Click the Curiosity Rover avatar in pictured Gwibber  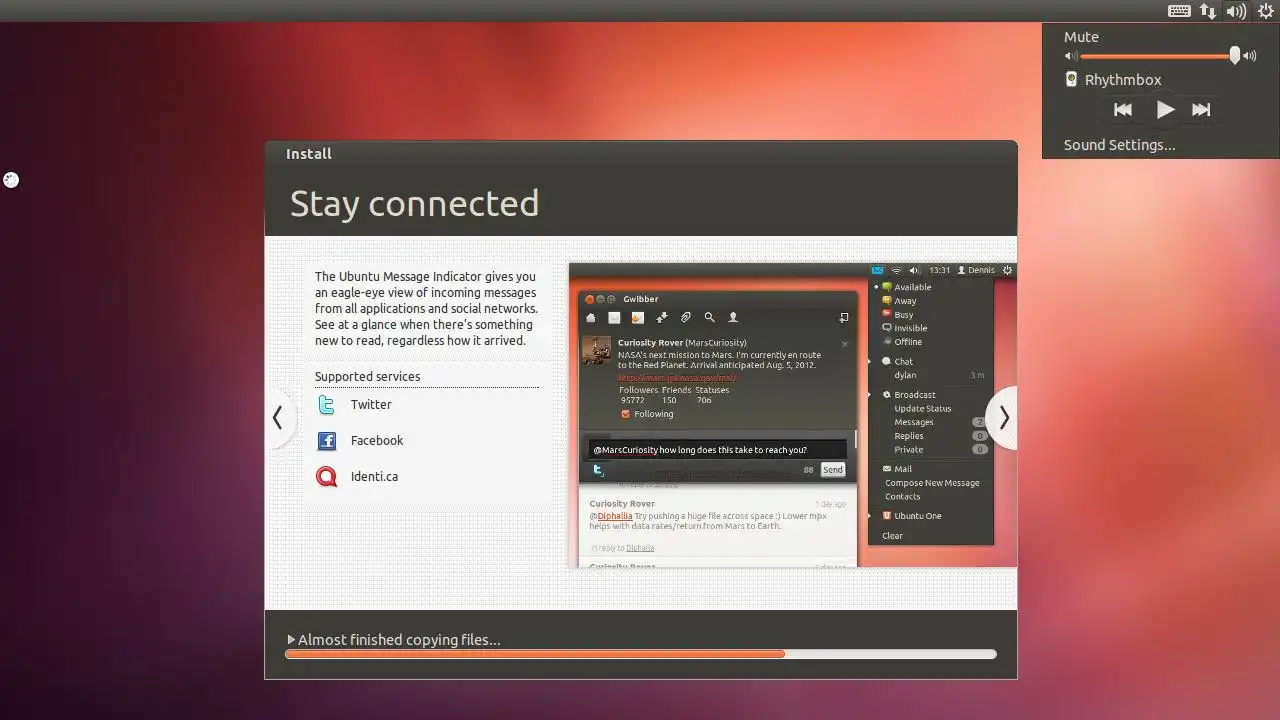point(597,351)
